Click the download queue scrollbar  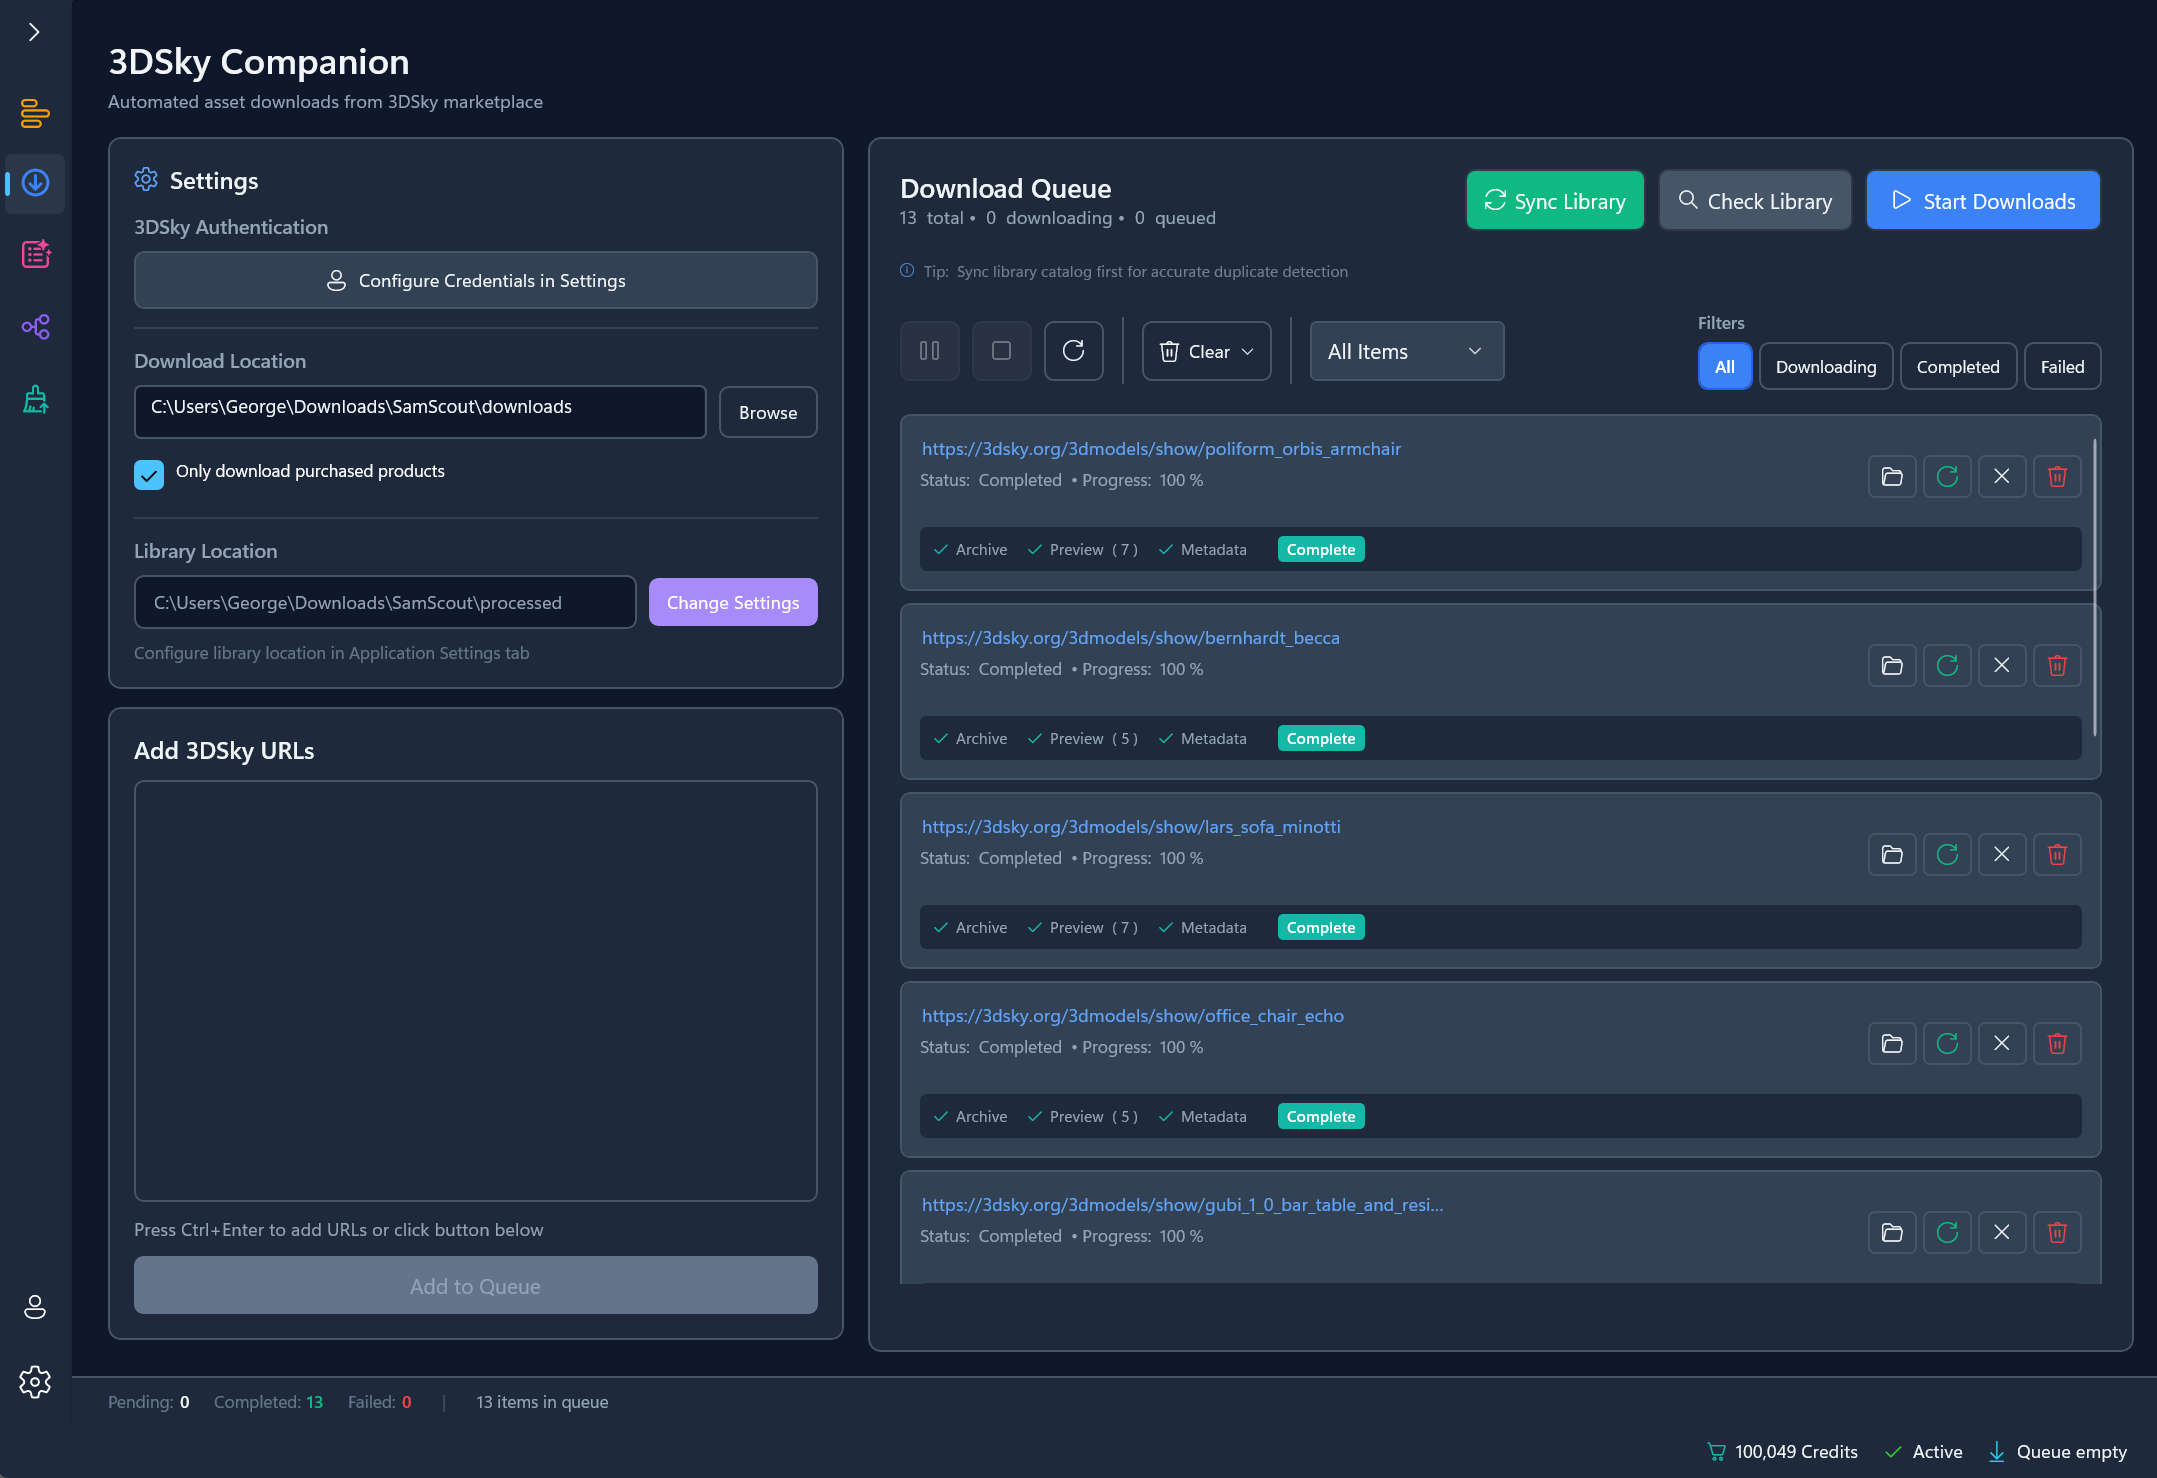(2094, 587)
